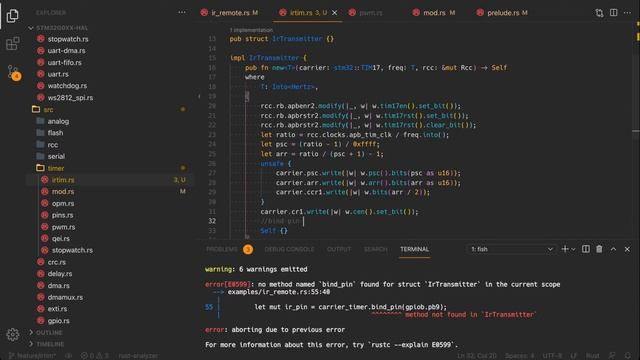Select irtim.rs in the timer folder
The height and width of the screenshot is (360, 640).
[63, 180]
